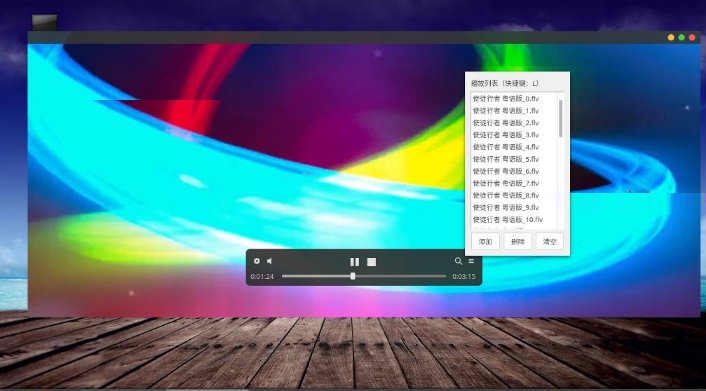Select playlist item 使徒行者 粤语版_8.flv

[514, 195]
